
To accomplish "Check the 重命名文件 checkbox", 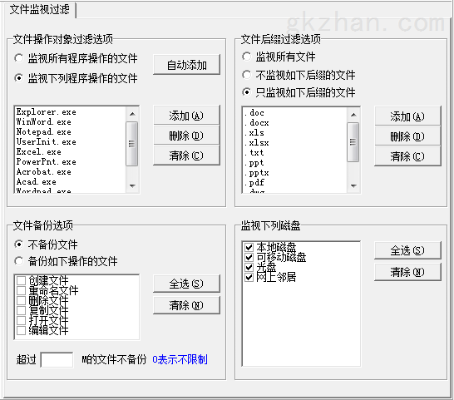I will (x=21, y=290).
